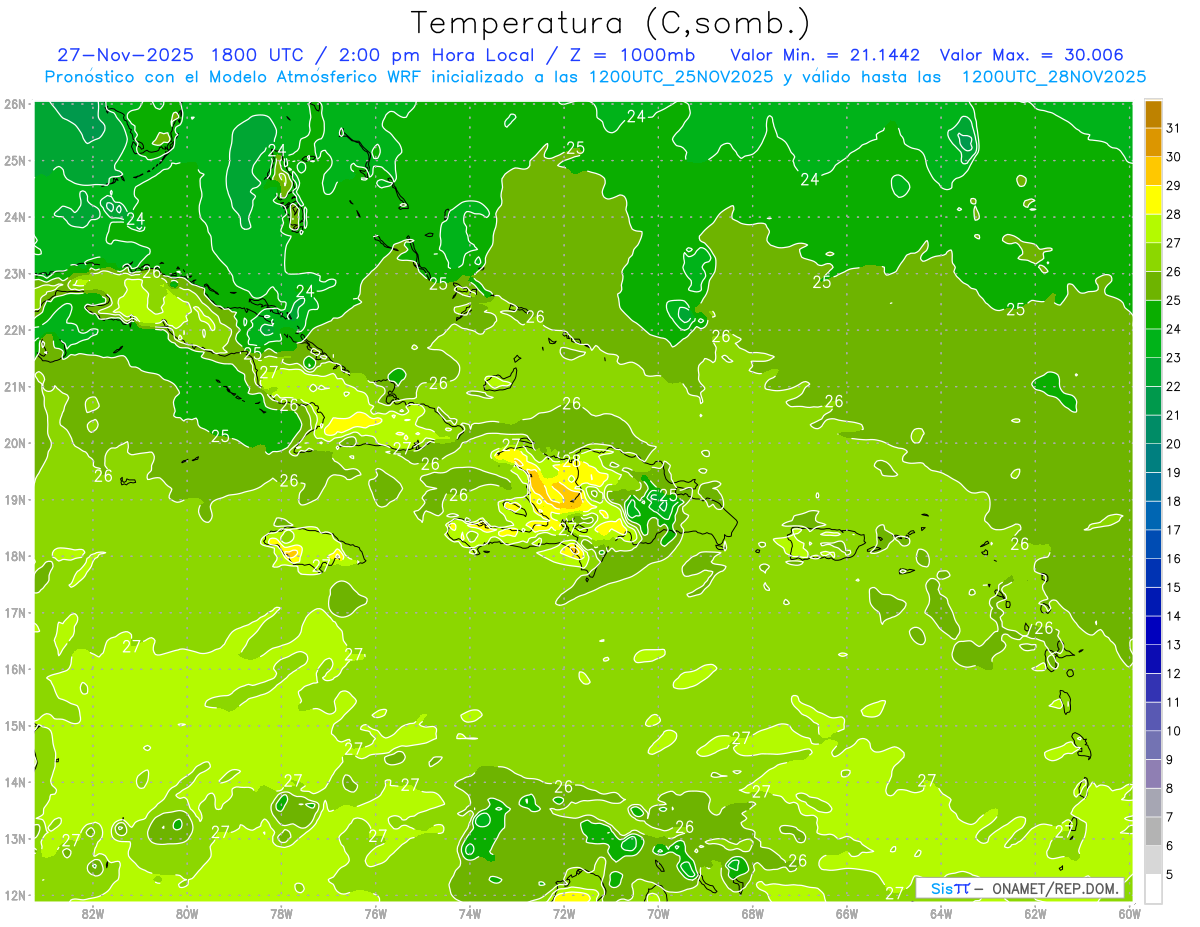
Task: Click the '80W' longitude axis label
Action: (x=186, y=913)
